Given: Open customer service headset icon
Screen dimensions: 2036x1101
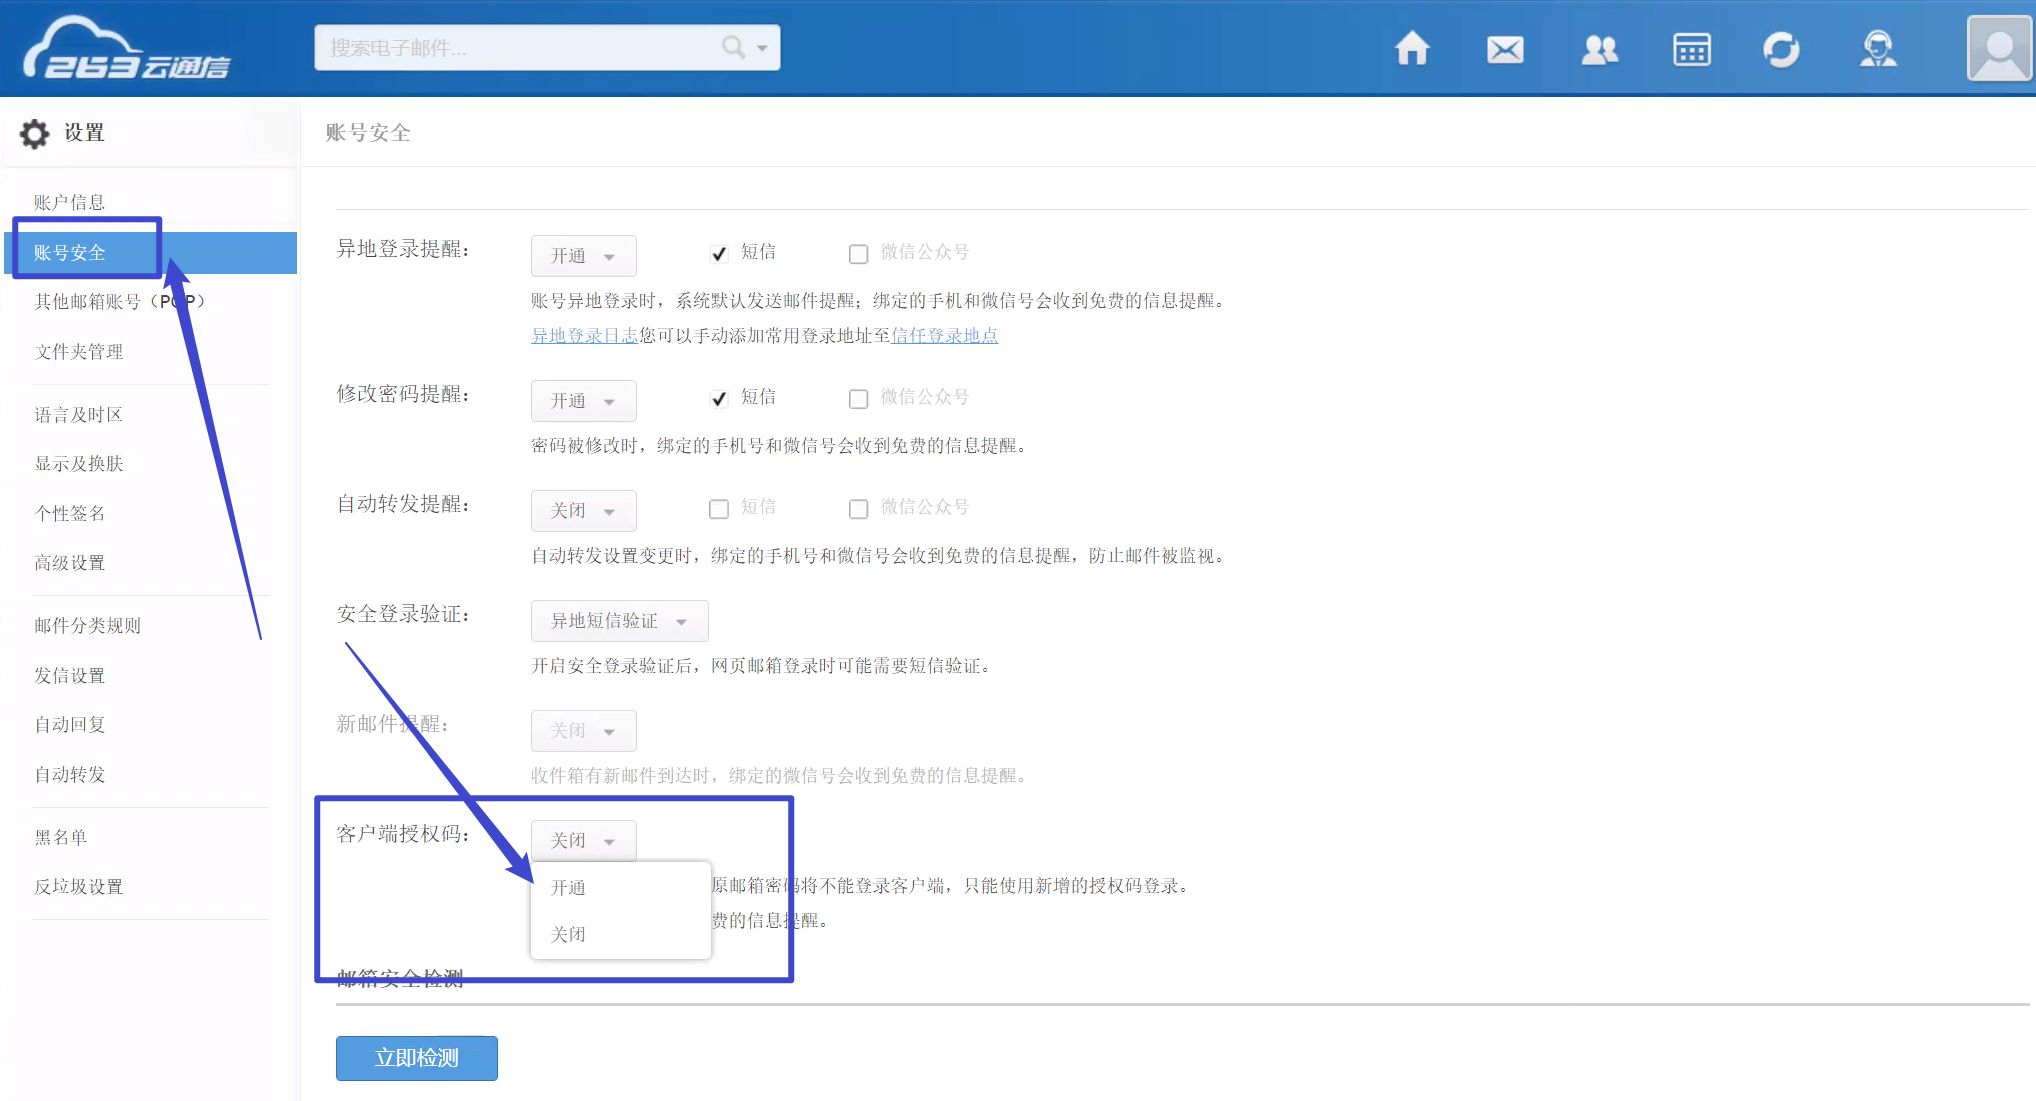Looking at the screenshot, I should tap(1878, 49).
